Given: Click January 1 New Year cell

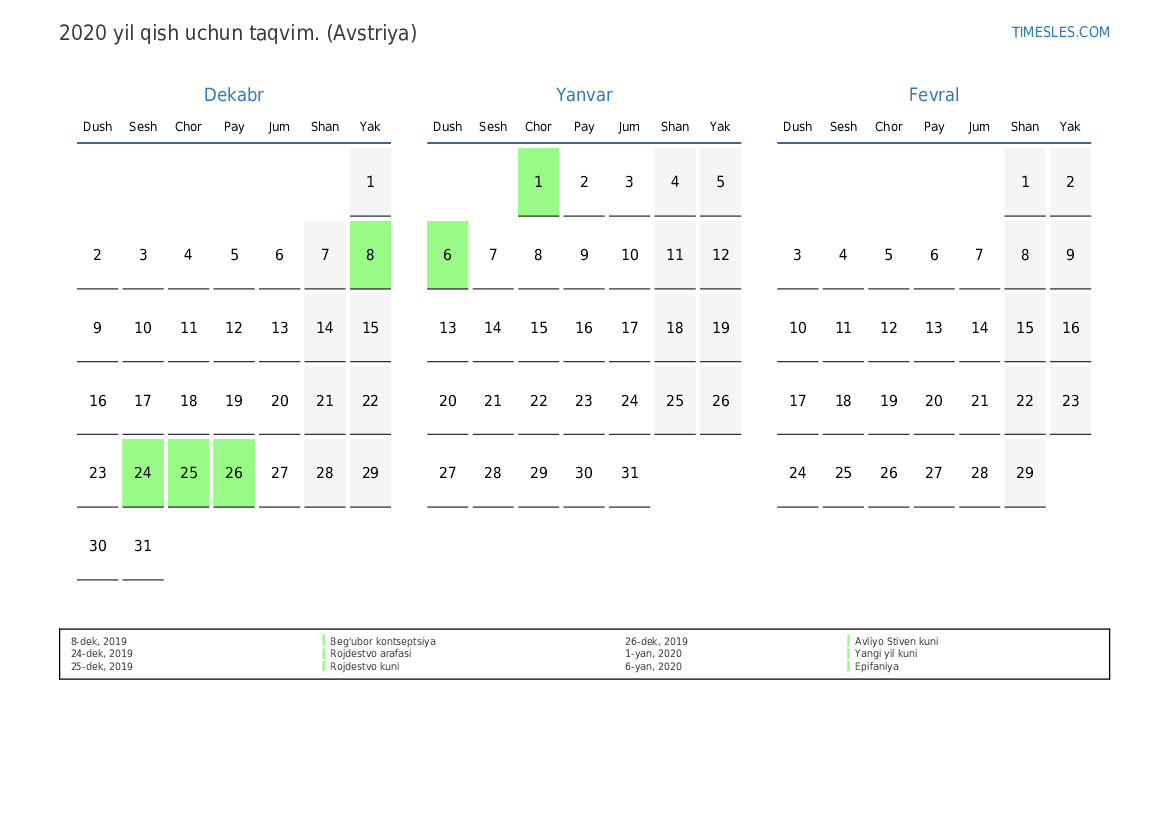Looking at the screenshot, I should 538,182.
